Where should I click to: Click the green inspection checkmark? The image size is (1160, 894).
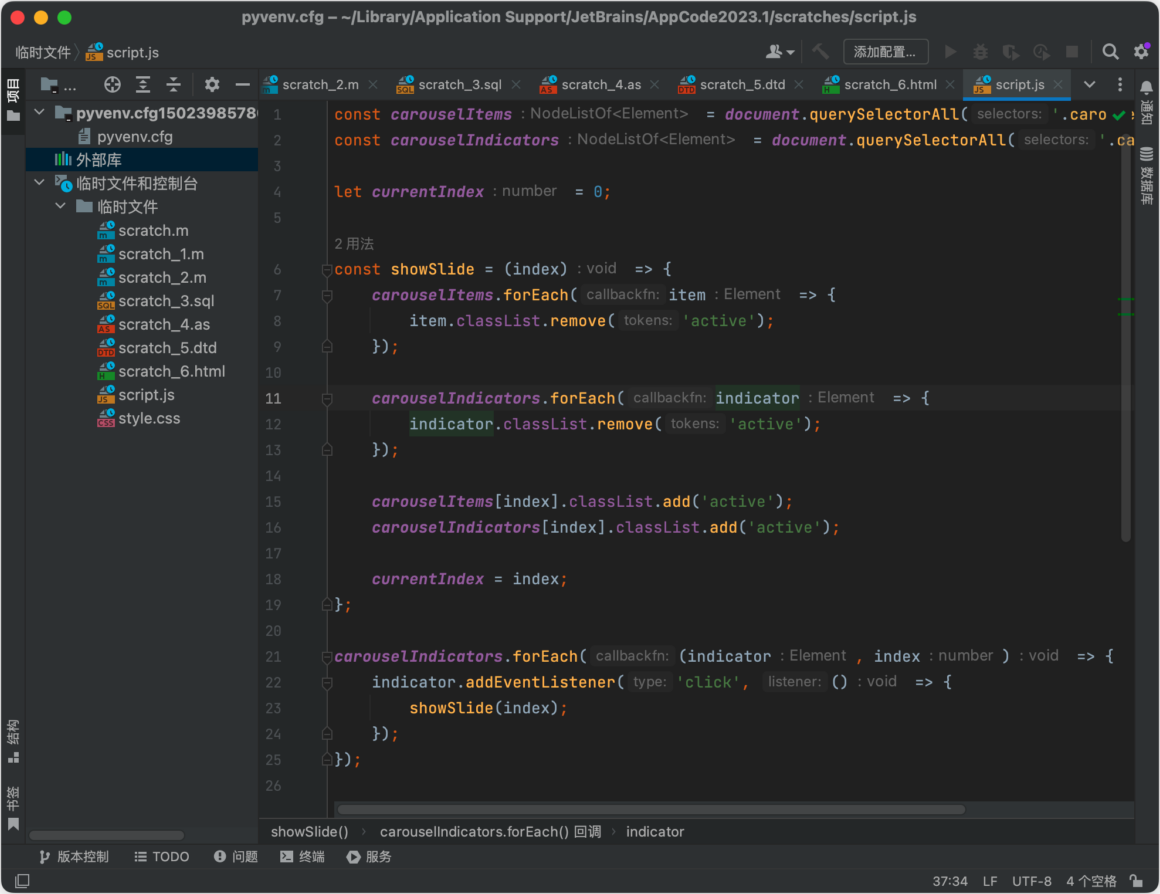(x=1119, y=115)
